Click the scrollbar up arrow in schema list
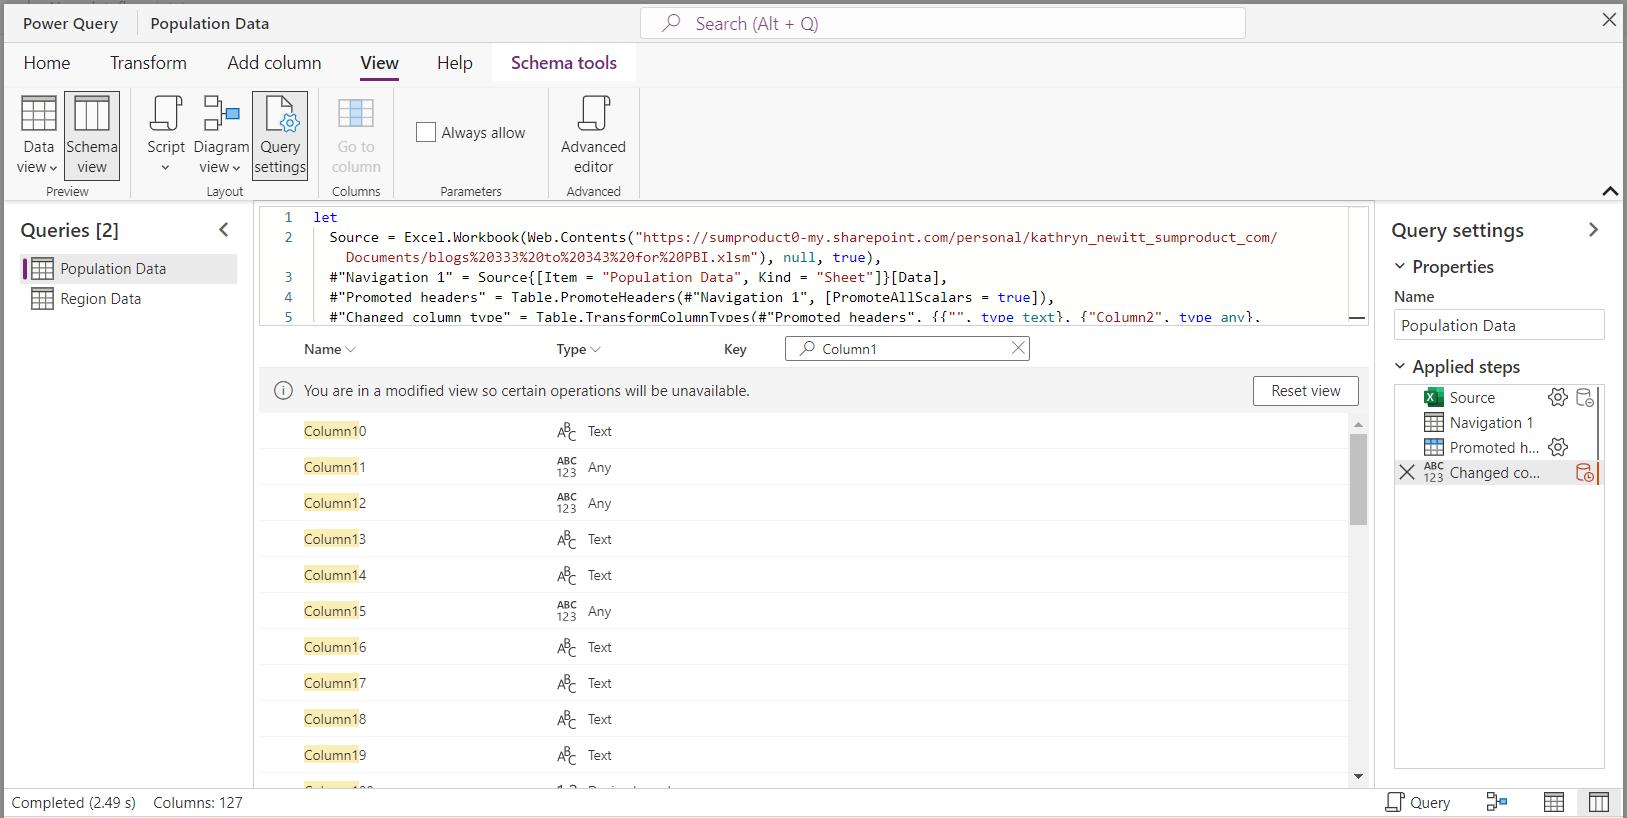This screenshot has height=818, width=1627. (1358, 425)
